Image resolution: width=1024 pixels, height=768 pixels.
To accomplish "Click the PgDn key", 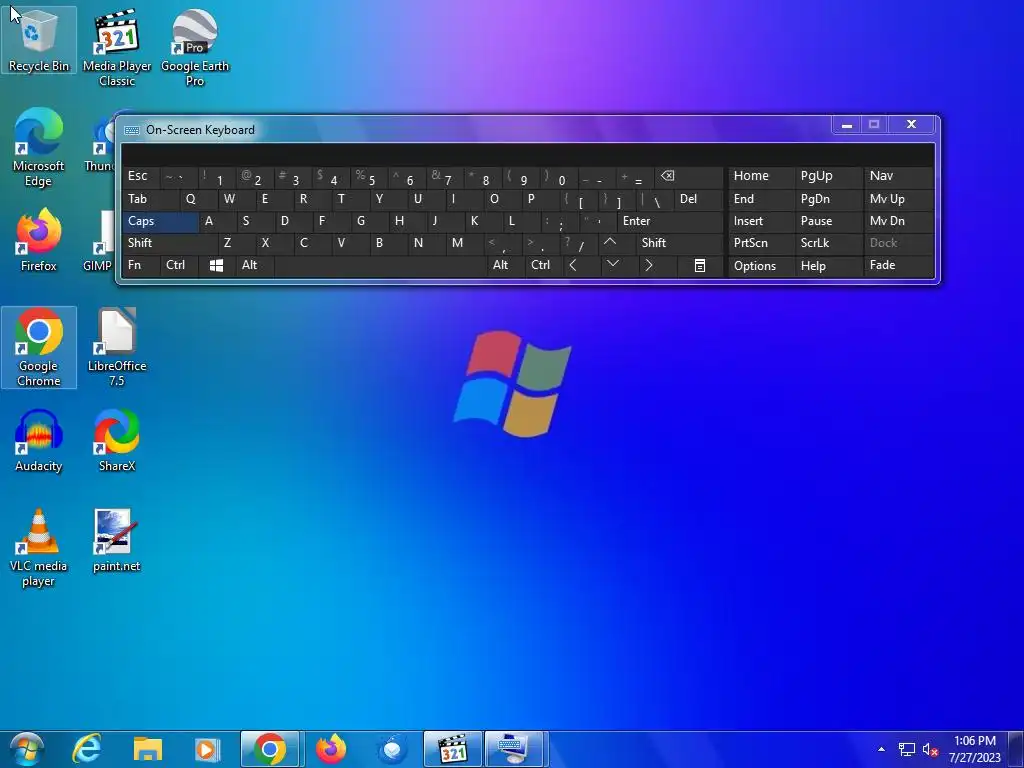I will click(829, 199).
